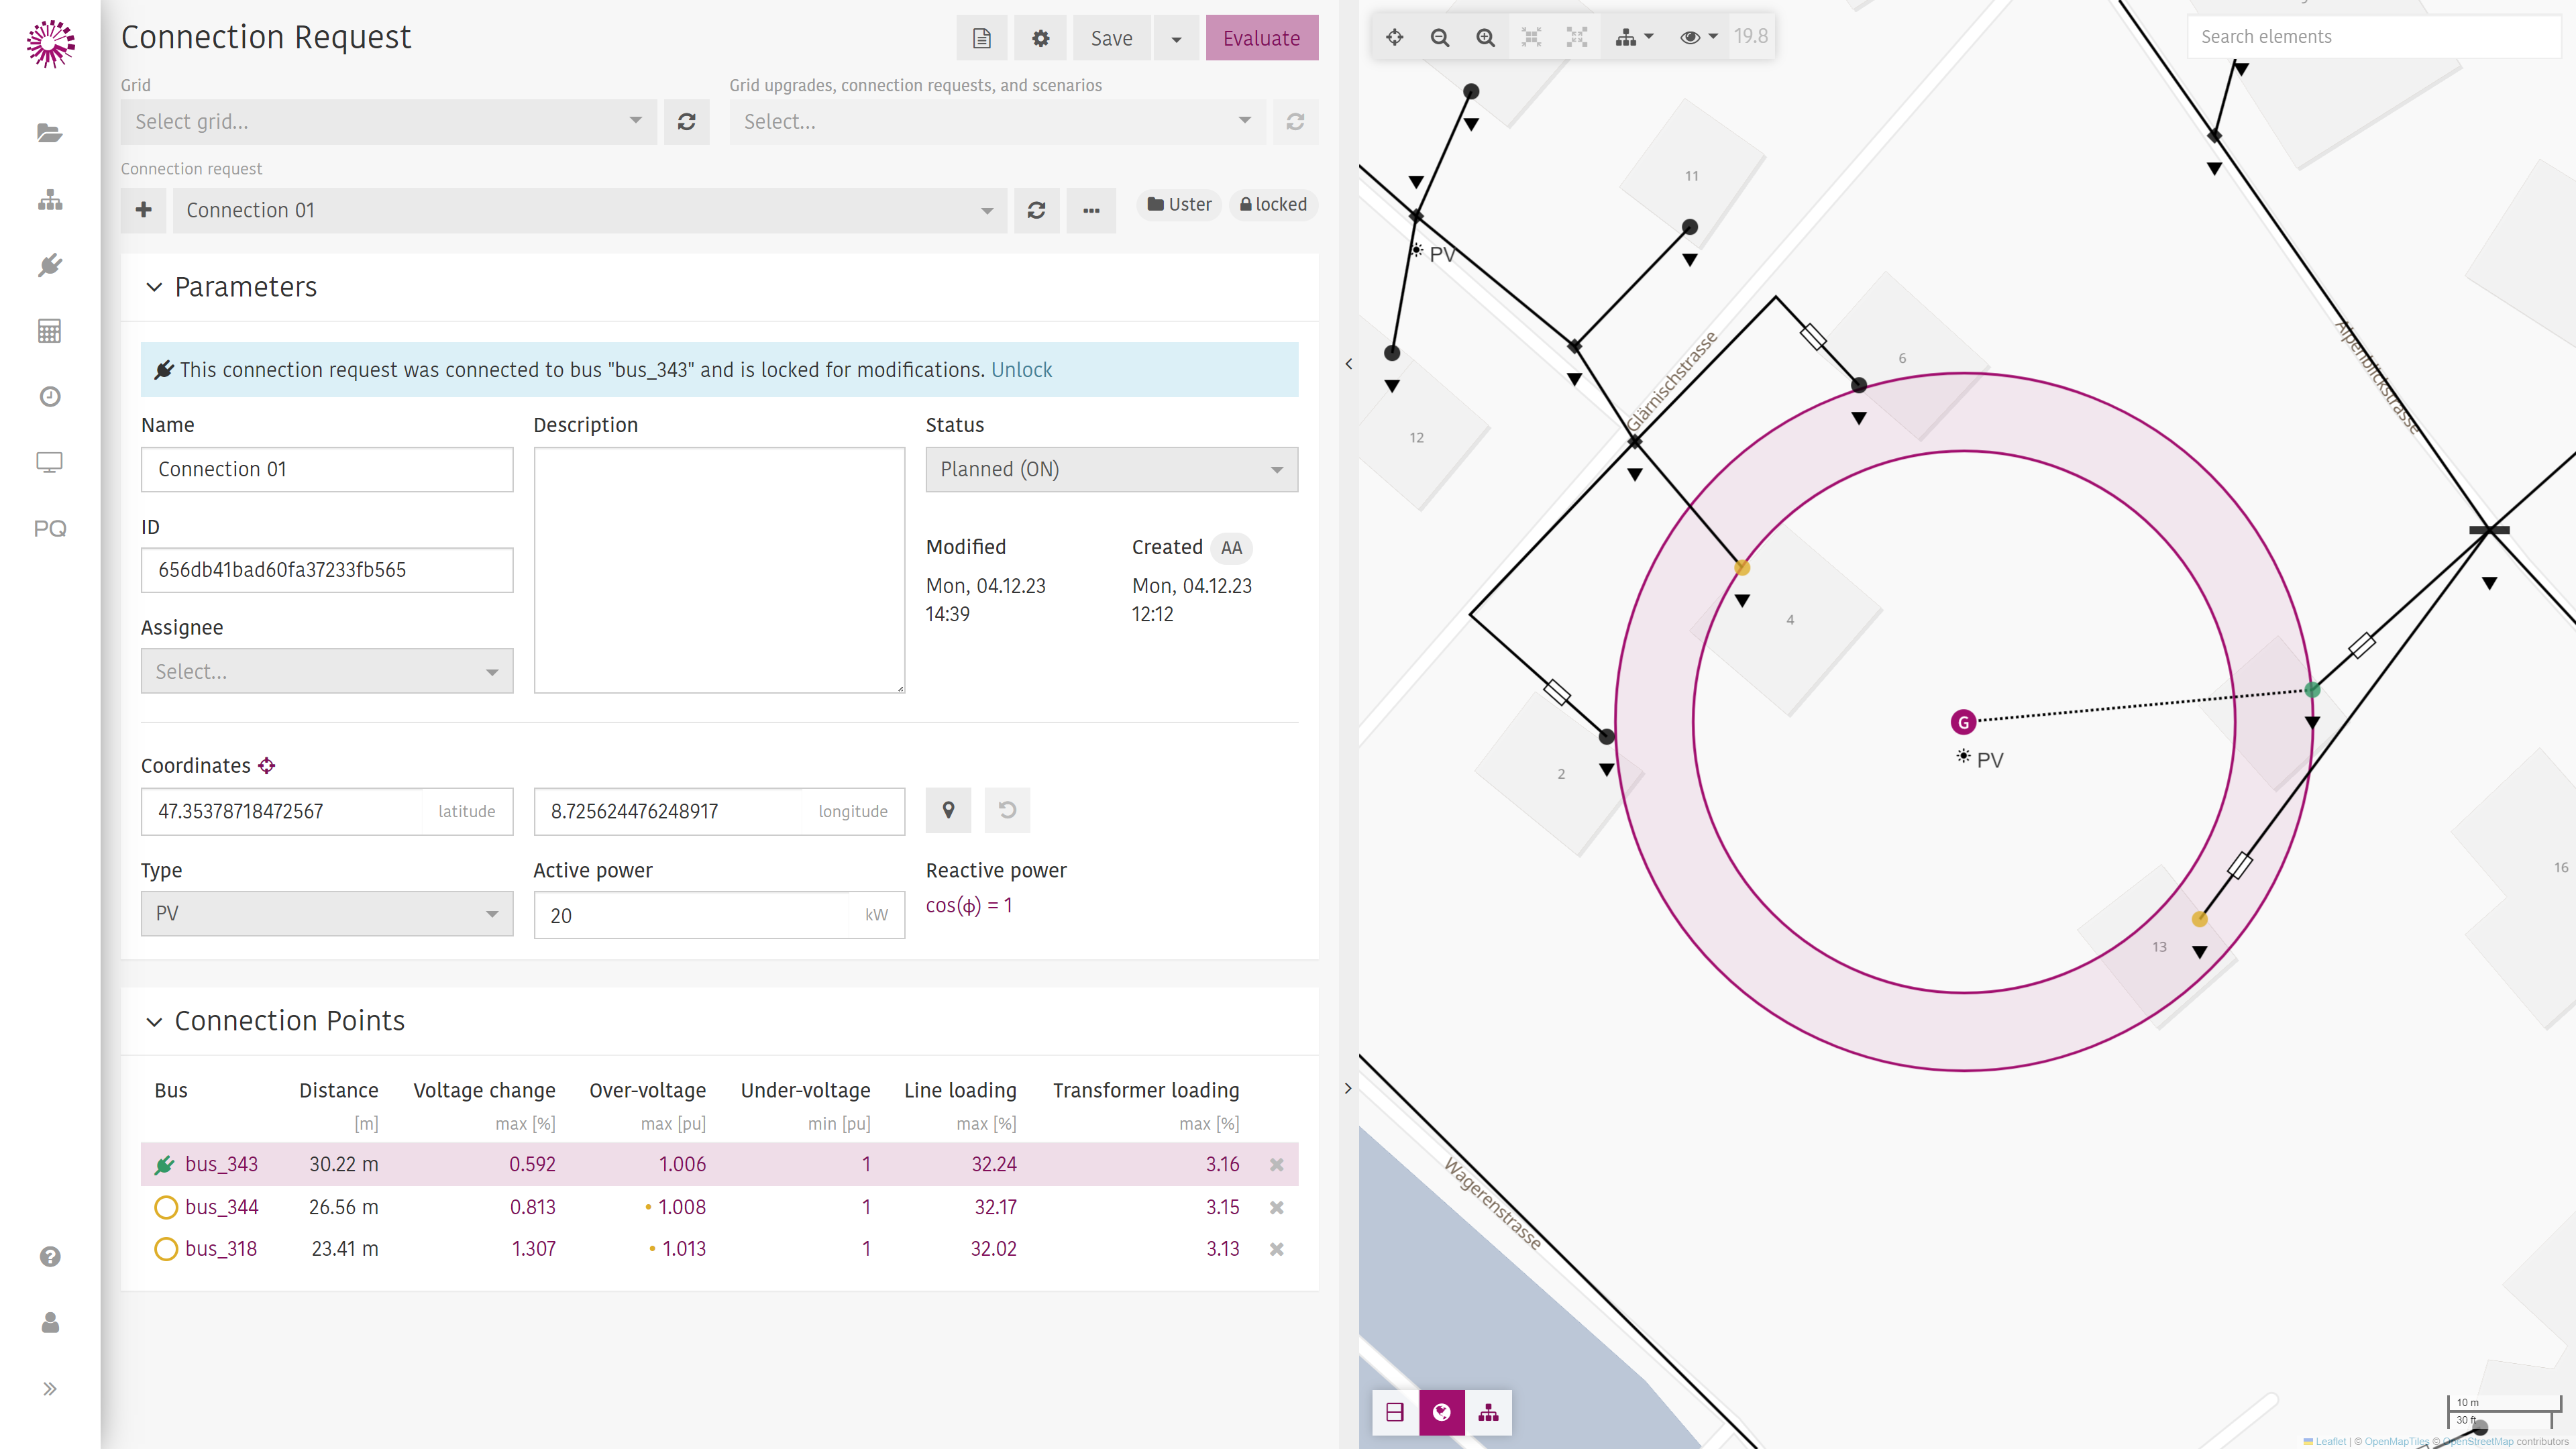Image resolution: width=2576 pixels, height=1449 pixels.
Task: Open the document report icon button
Action: tap(982, 38)
